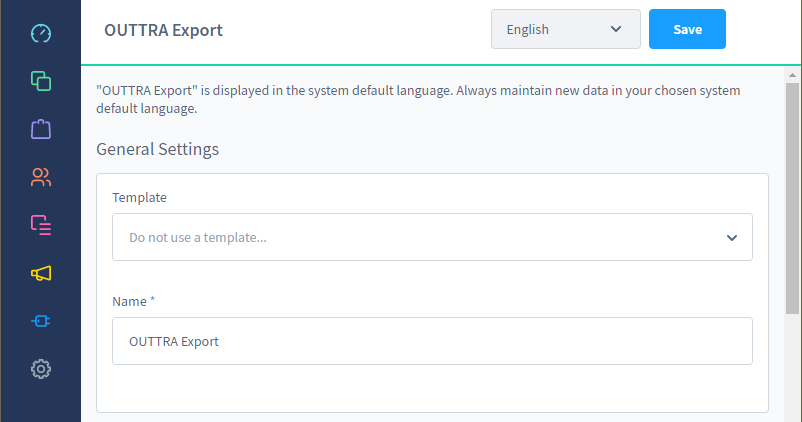Click the OUTTRA Export page title
This screenshot has width=802, height=422.
(164, 30)
